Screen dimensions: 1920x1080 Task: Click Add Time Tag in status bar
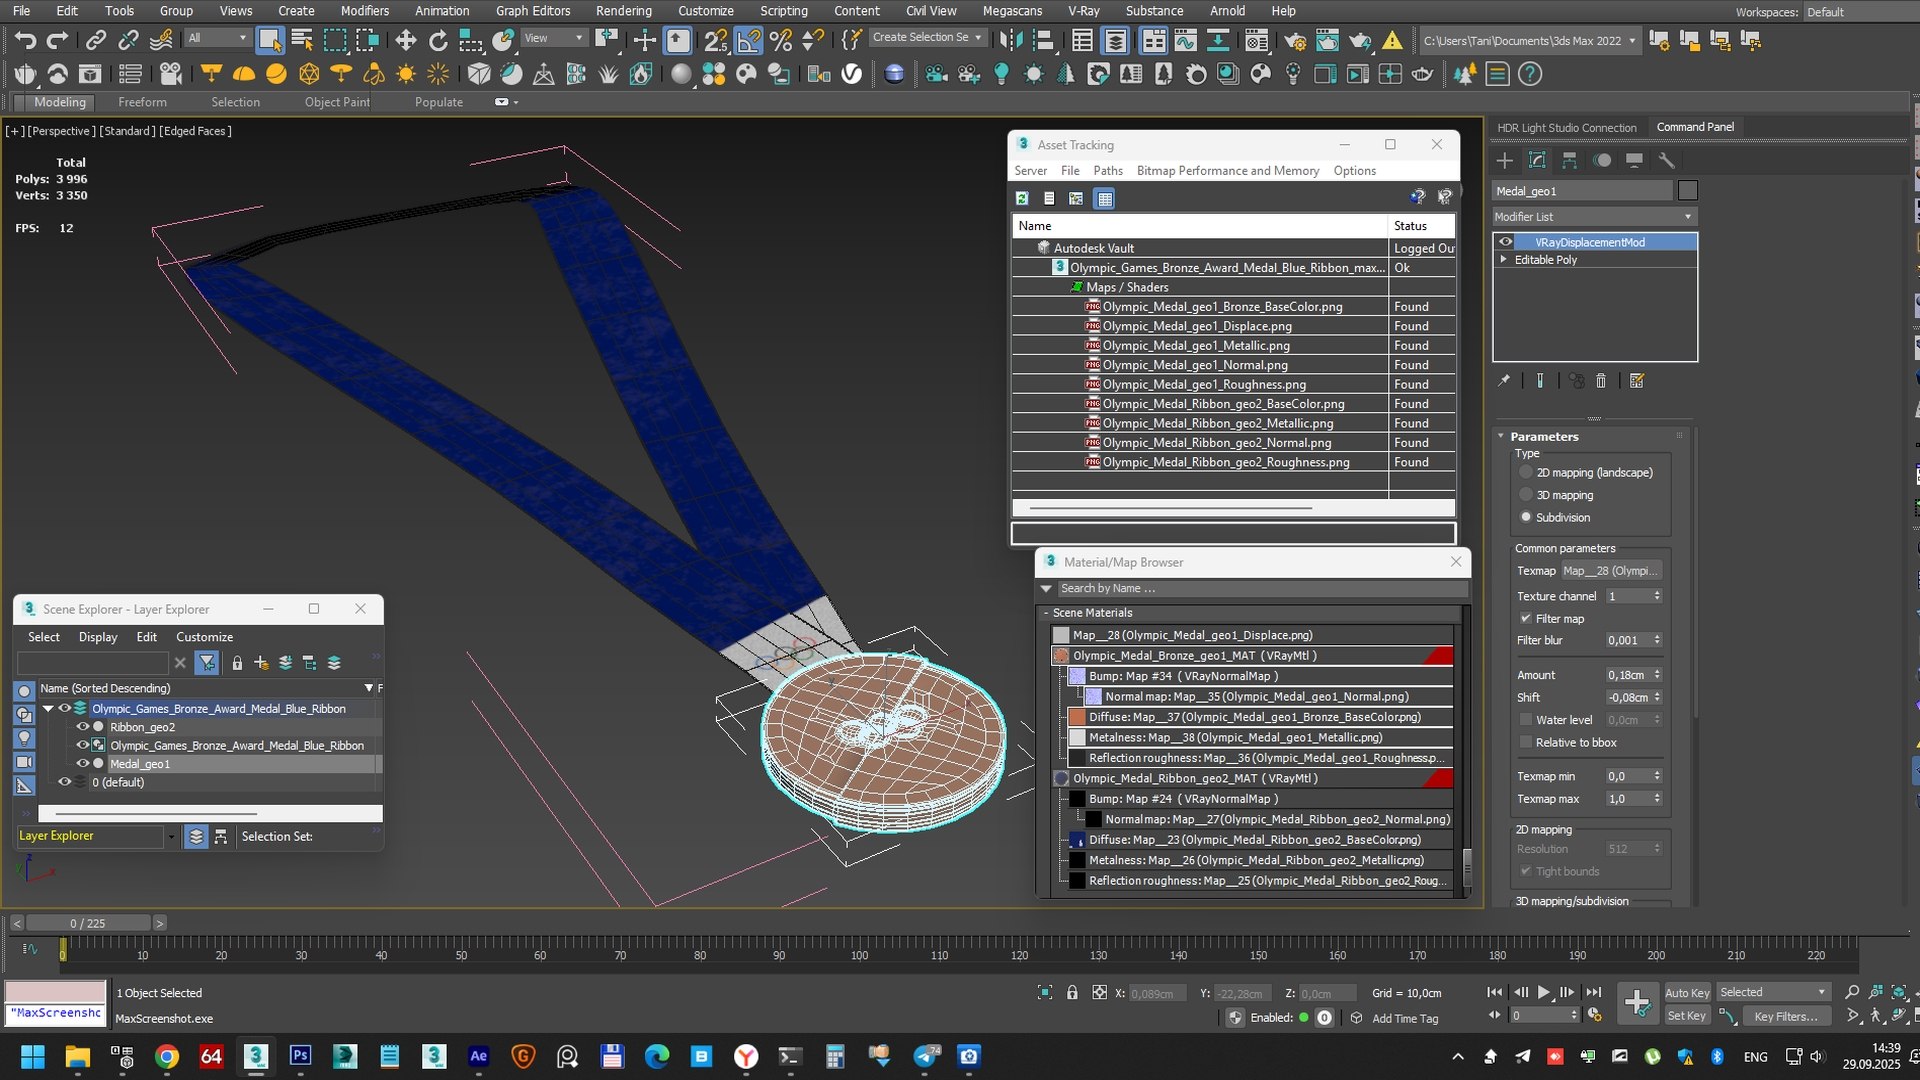click(1405, 1018)
